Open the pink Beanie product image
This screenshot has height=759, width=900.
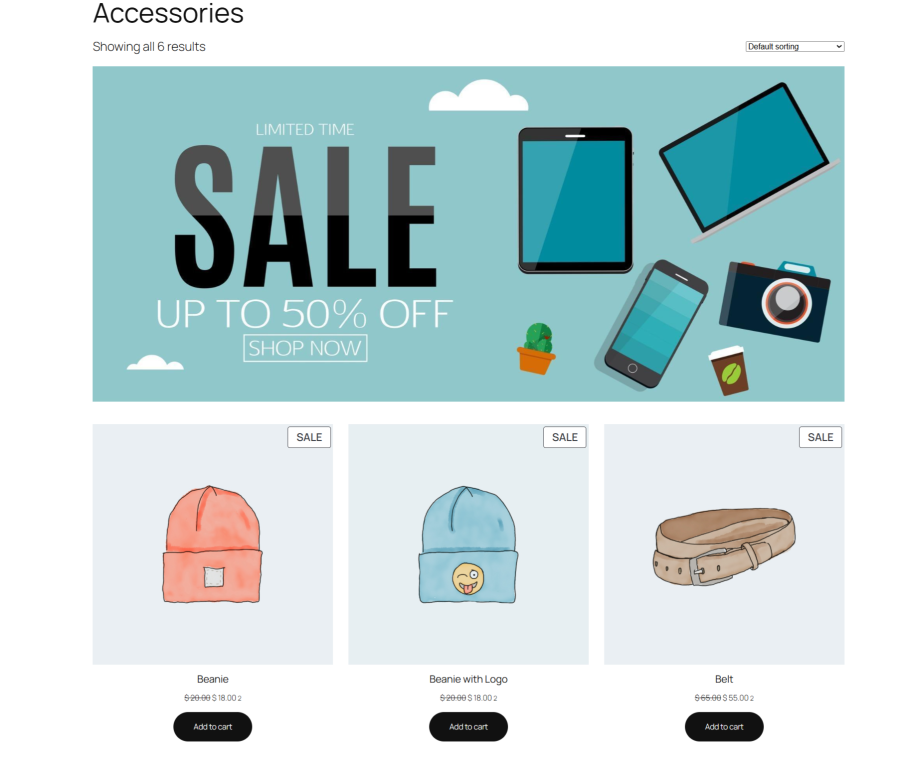point(212,544)
